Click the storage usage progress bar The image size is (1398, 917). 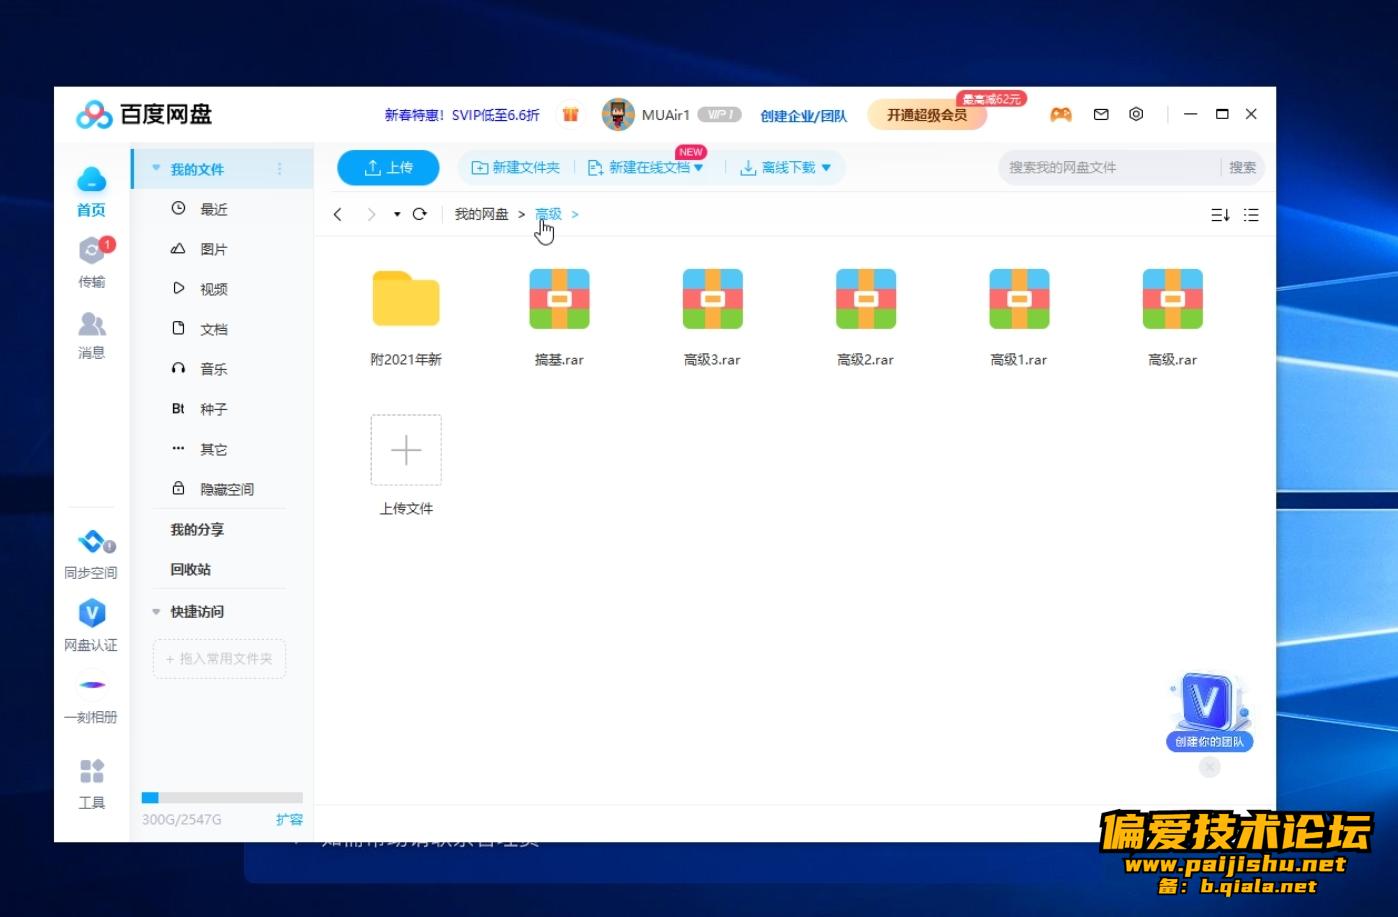click(x=222, y=798)
